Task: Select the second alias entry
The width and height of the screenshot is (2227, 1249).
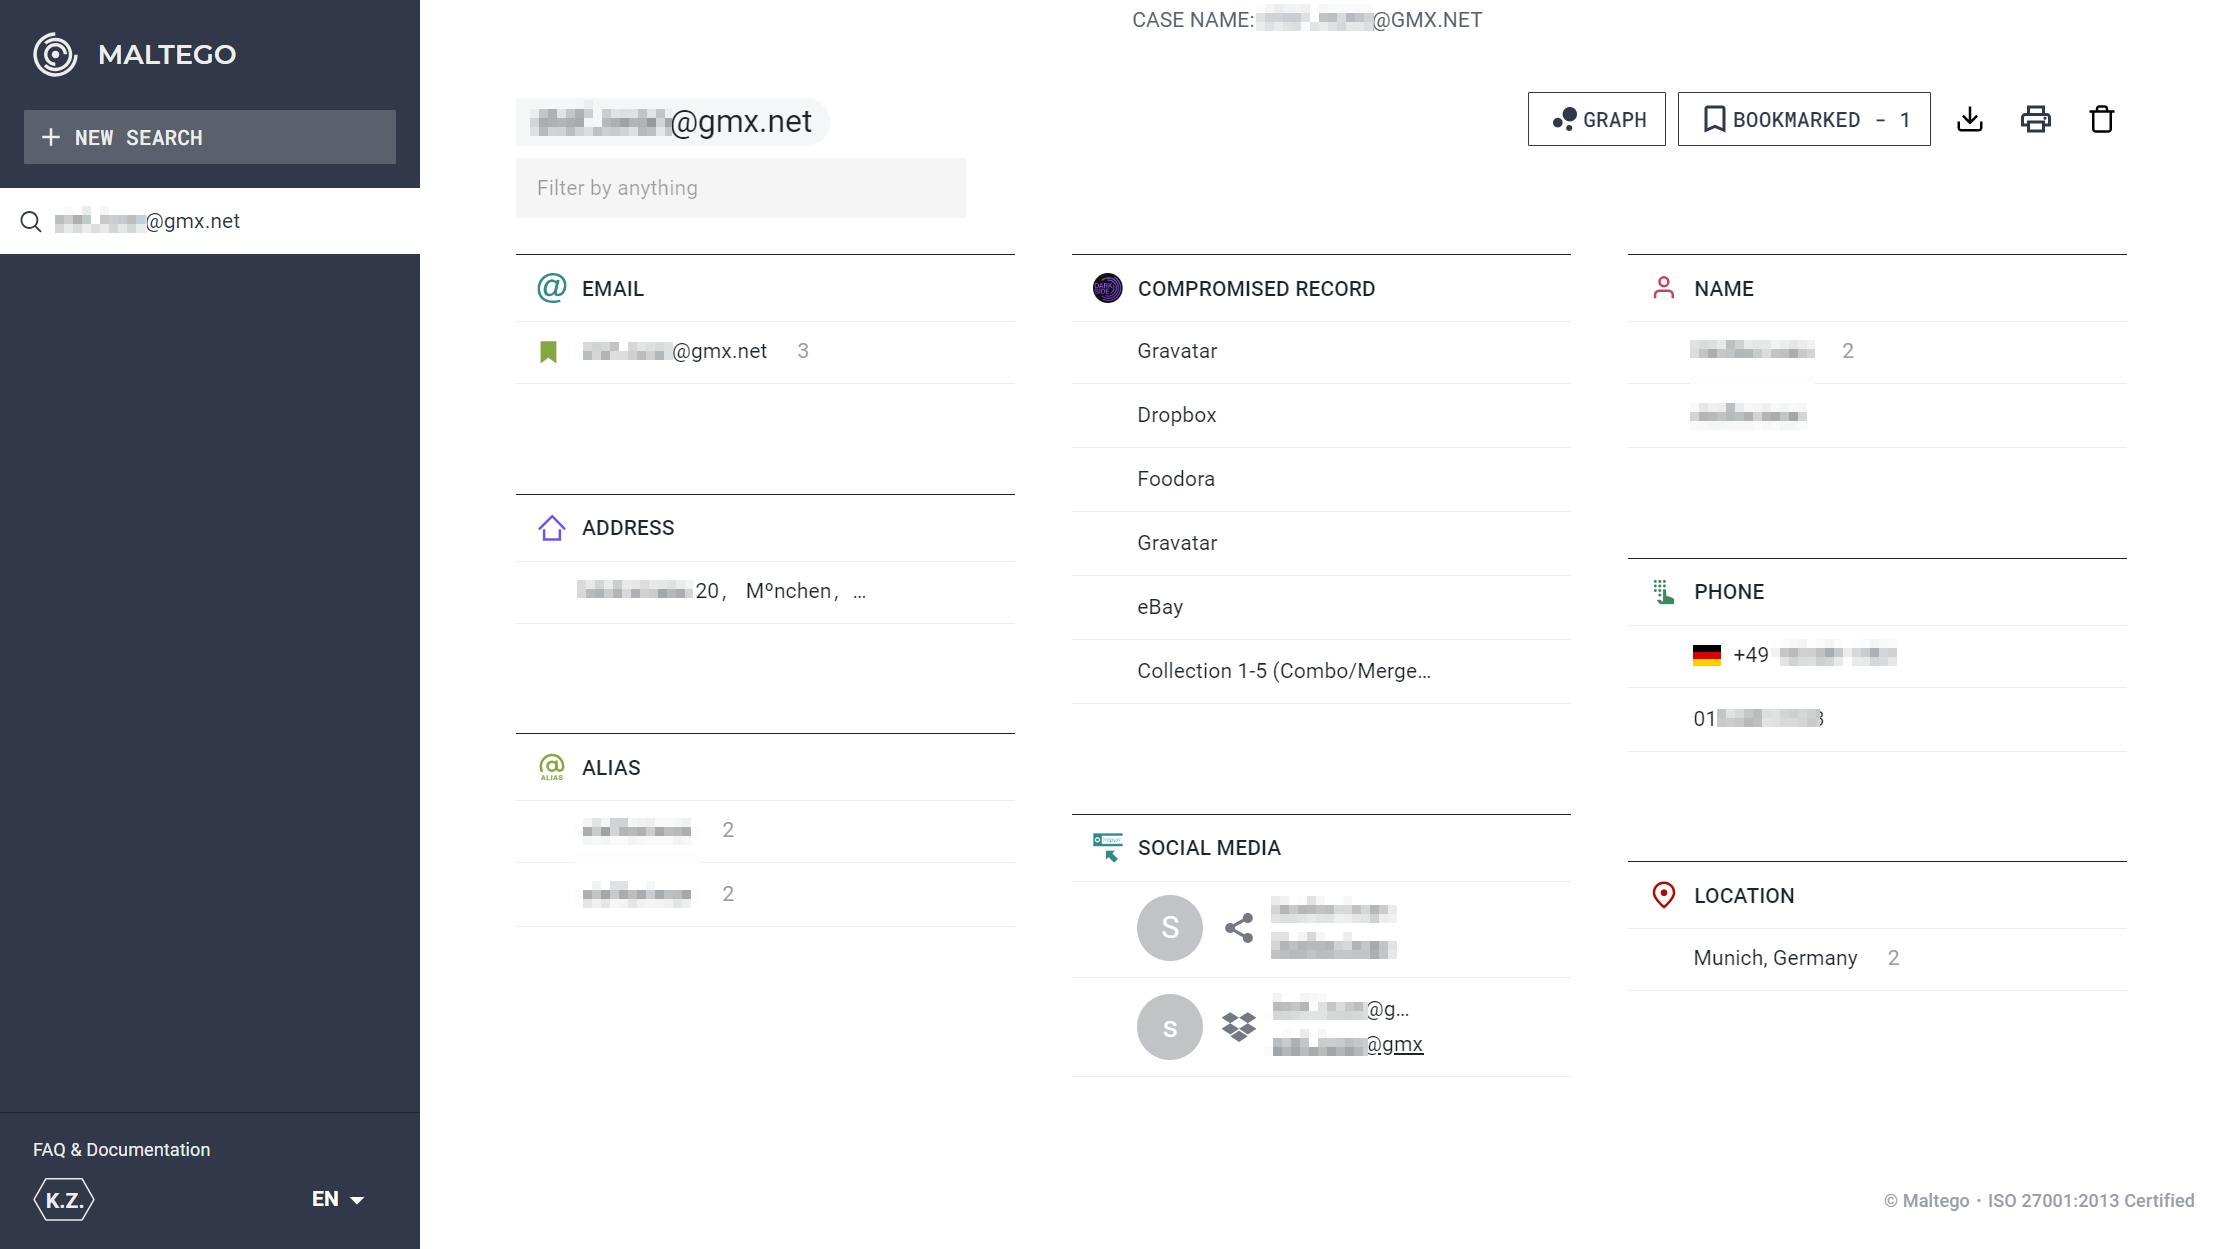Action: click(765, 895)
